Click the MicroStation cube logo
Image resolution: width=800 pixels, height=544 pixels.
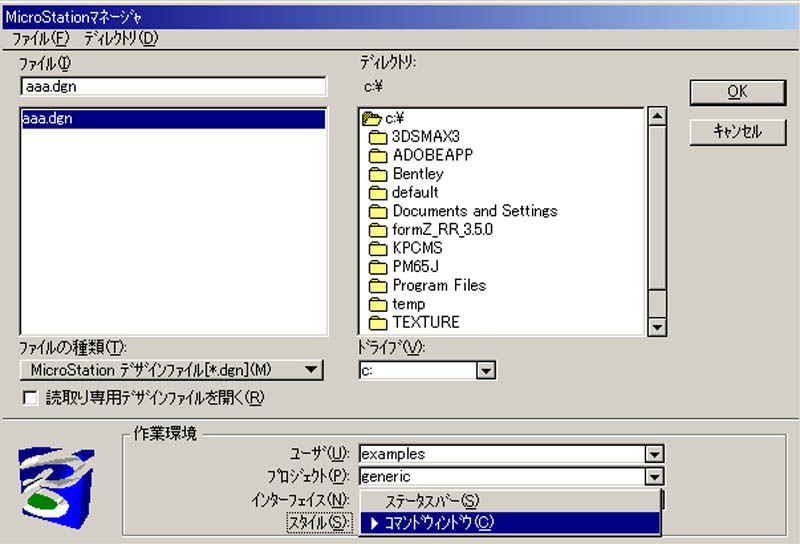coord(57,487)
